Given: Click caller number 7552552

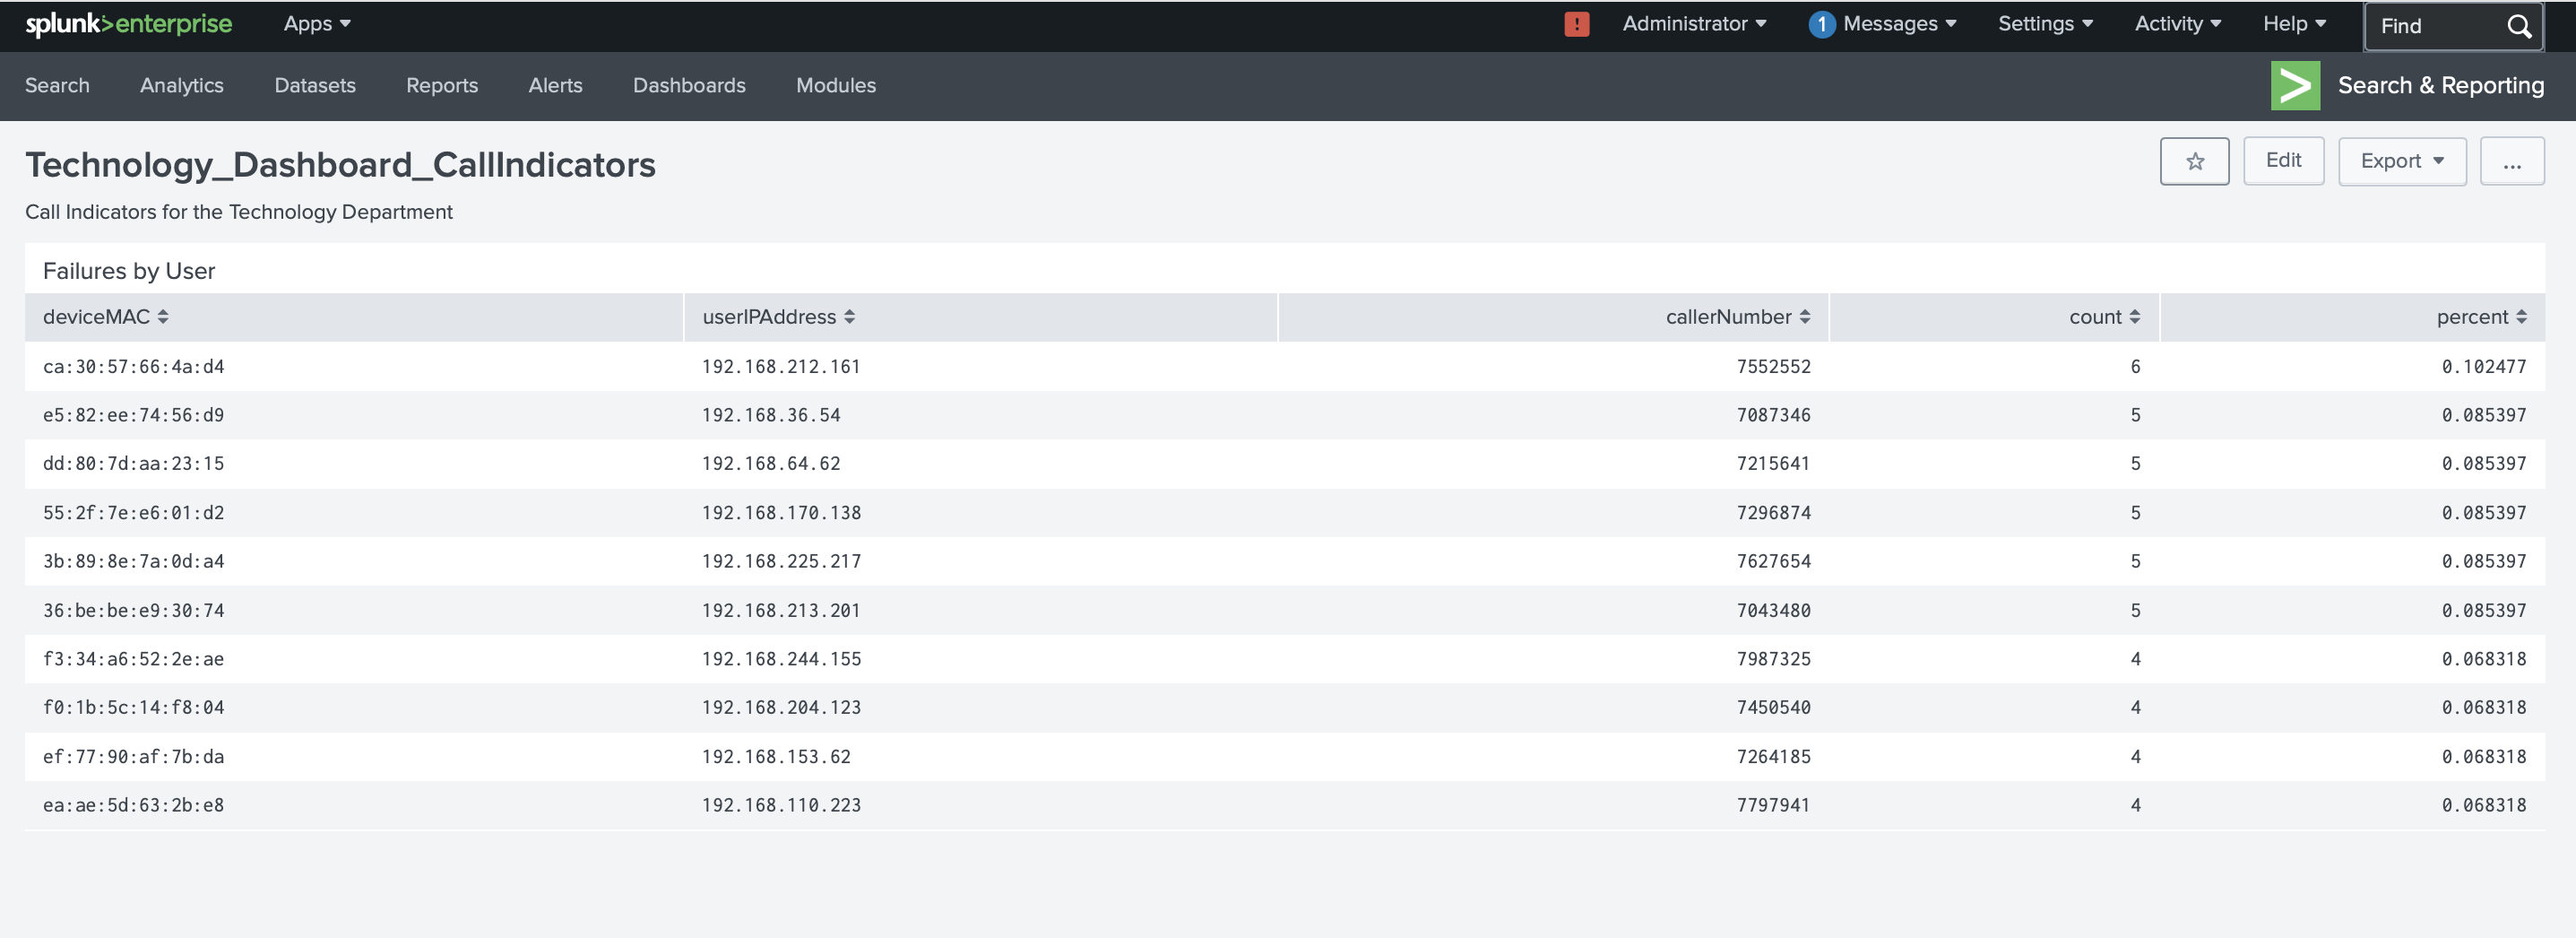Looking at the screenshot, I should (x=1773, y=367).
